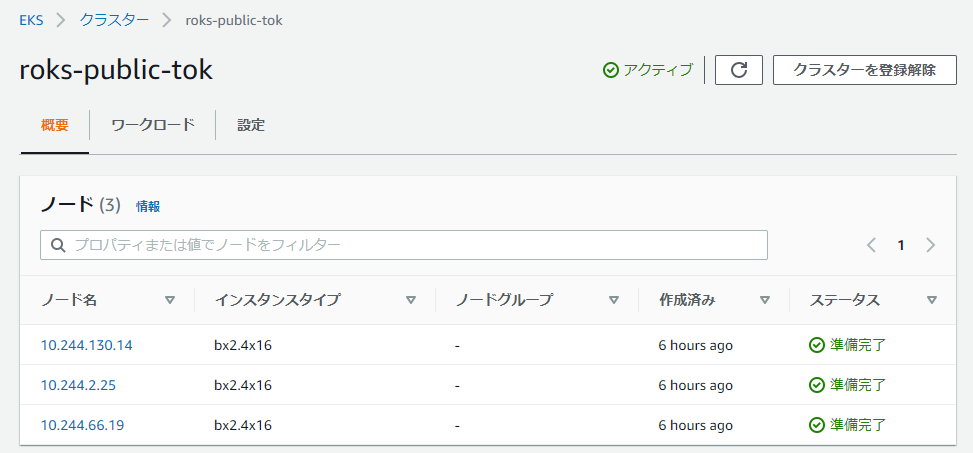Go to previous page arrow
Viewport: 973px width, 453px height.
[x=871, y=245]
